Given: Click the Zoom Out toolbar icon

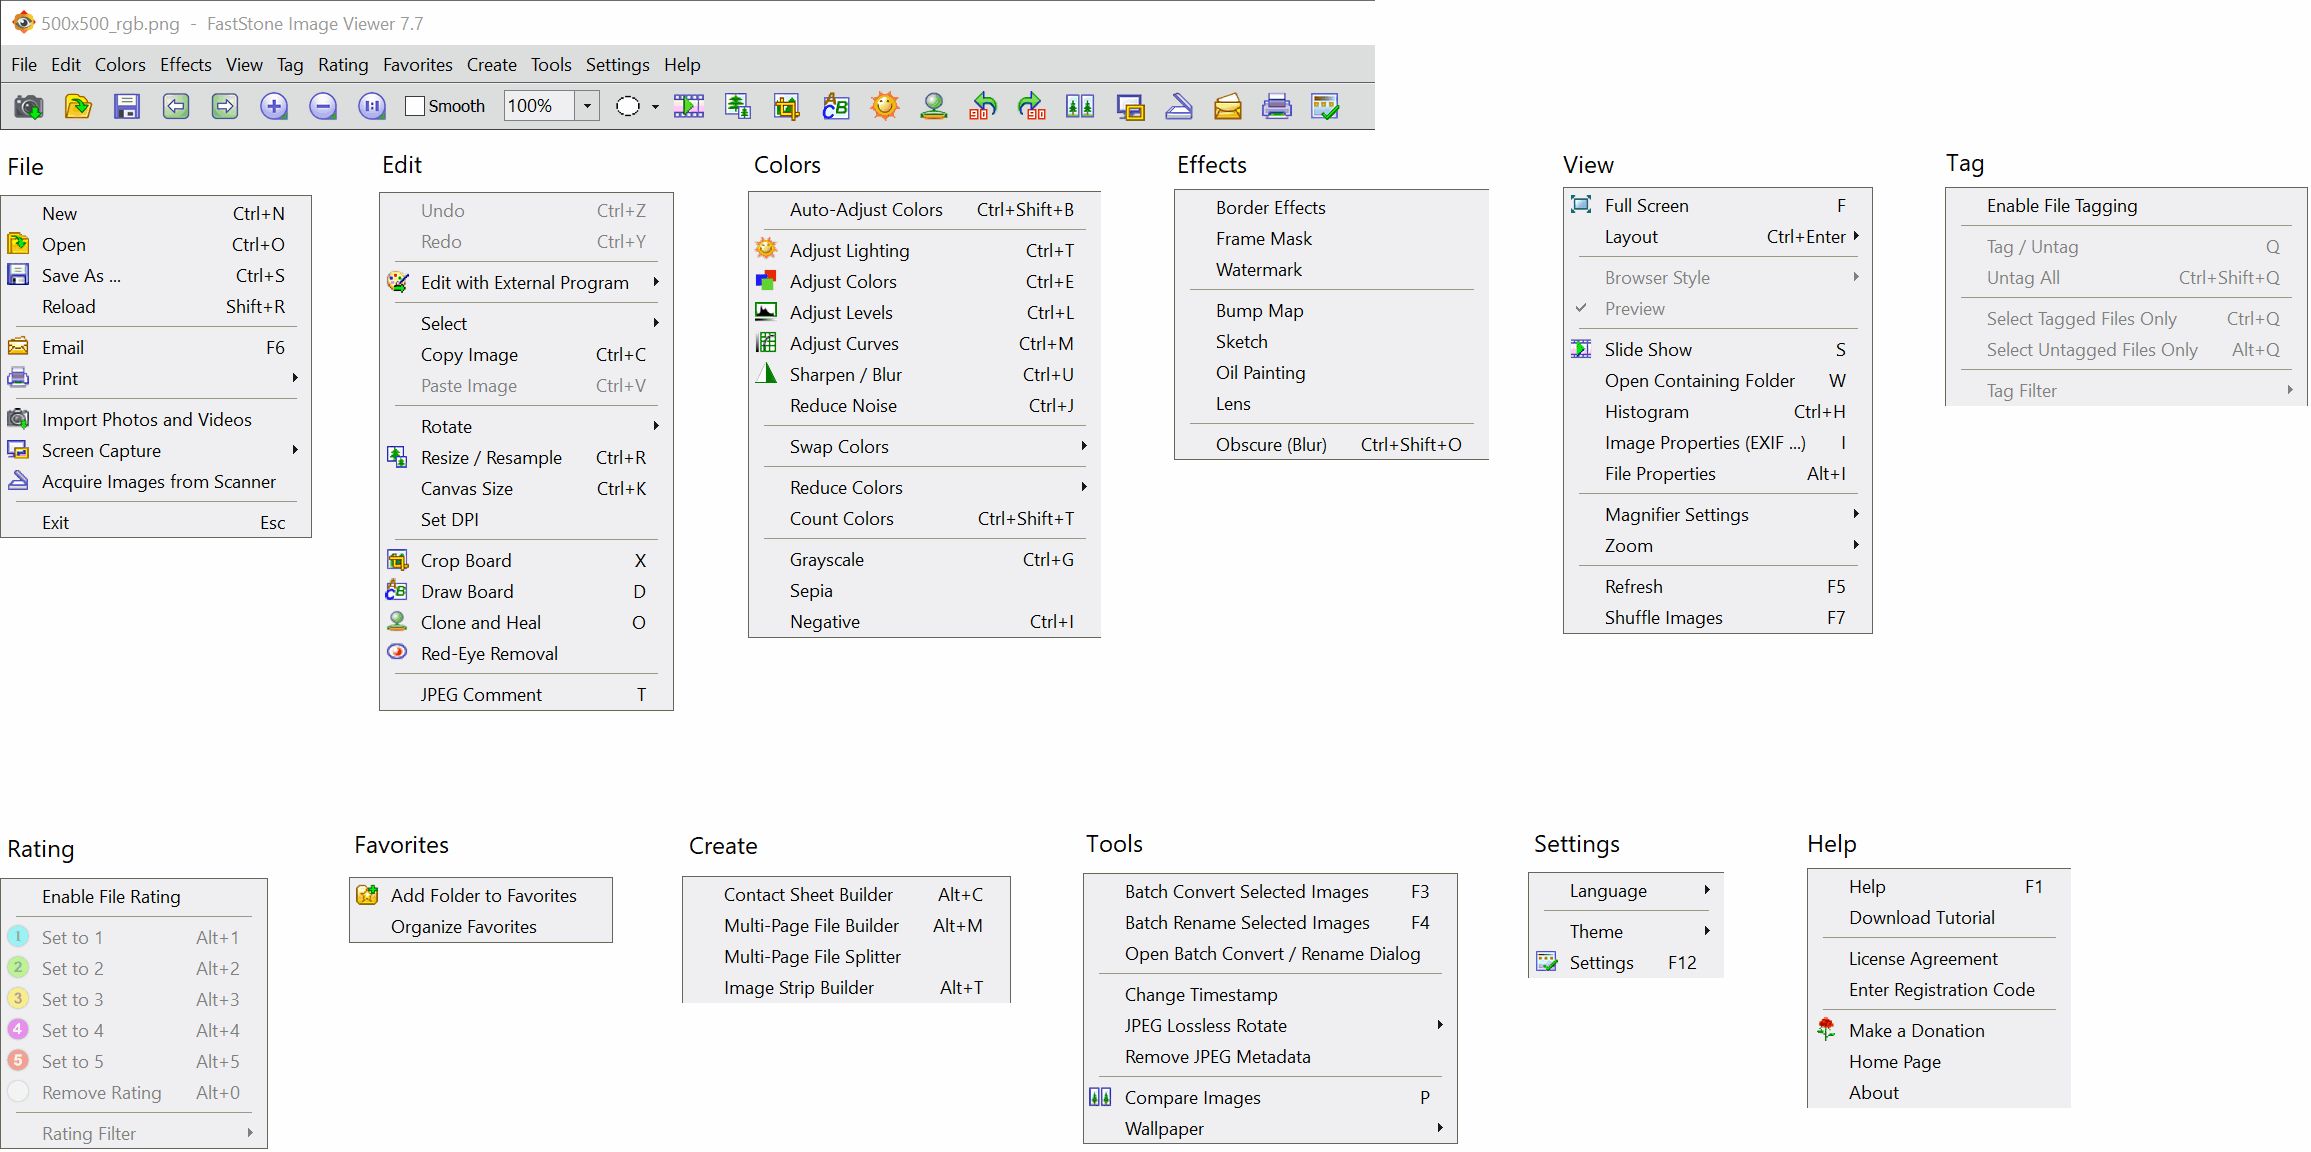Looking at the screenshot, I should click(x=323, y=106).
